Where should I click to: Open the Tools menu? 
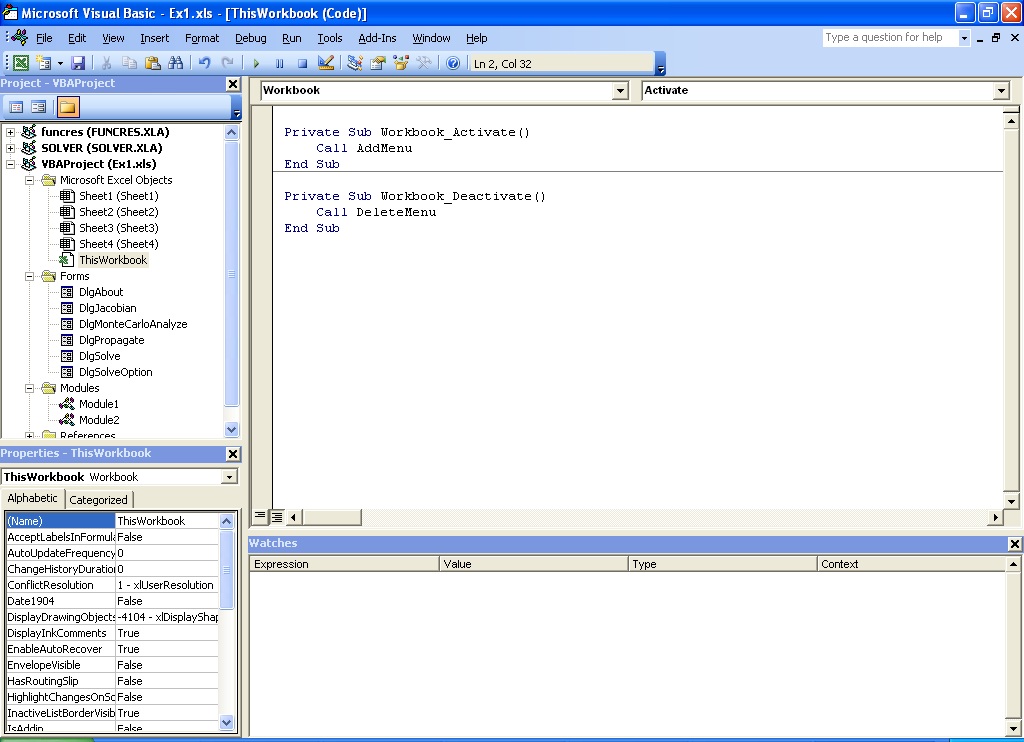[x=330, y=38]
